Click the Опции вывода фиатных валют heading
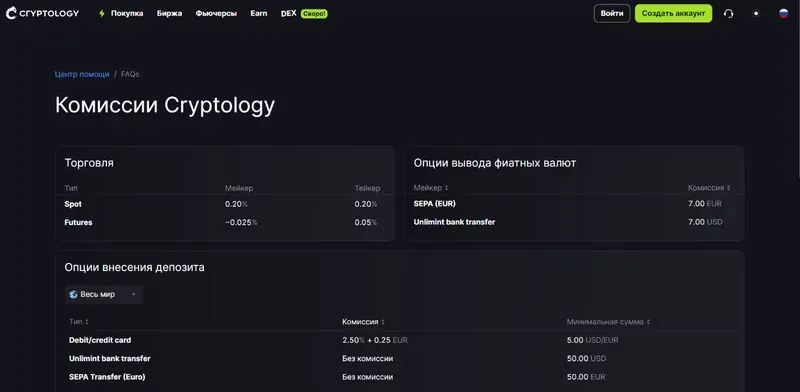 495,163
